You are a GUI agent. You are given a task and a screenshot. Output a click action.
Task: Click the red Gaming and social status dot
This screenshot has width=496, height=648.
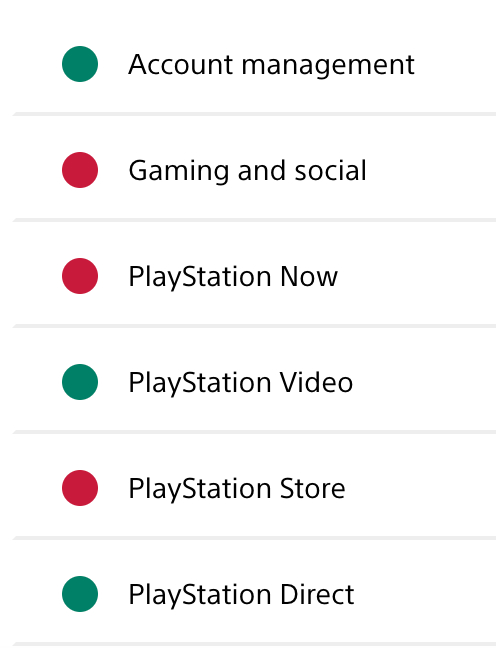tap(80, 170)
